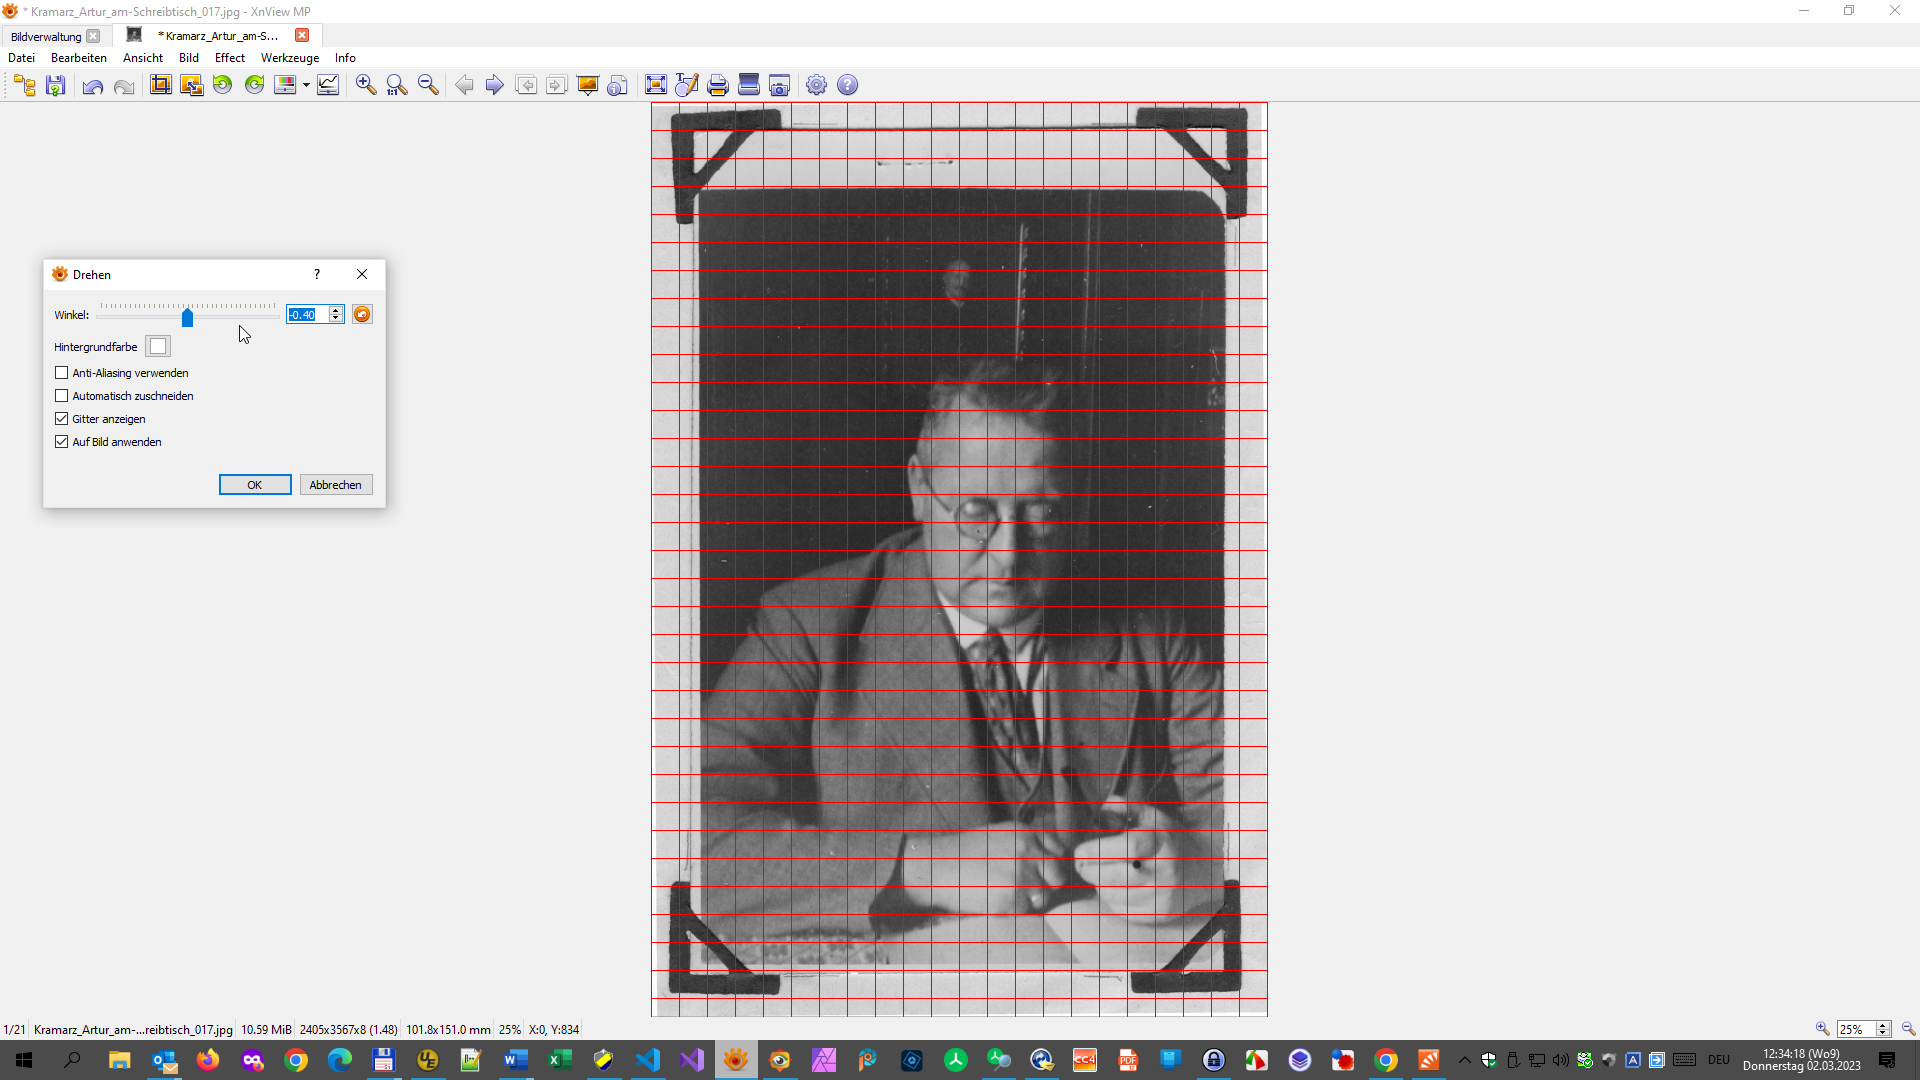Rotate image left using toolbar icon
The width and height of the screenshot is (1920, 1080).
(222, 85)
